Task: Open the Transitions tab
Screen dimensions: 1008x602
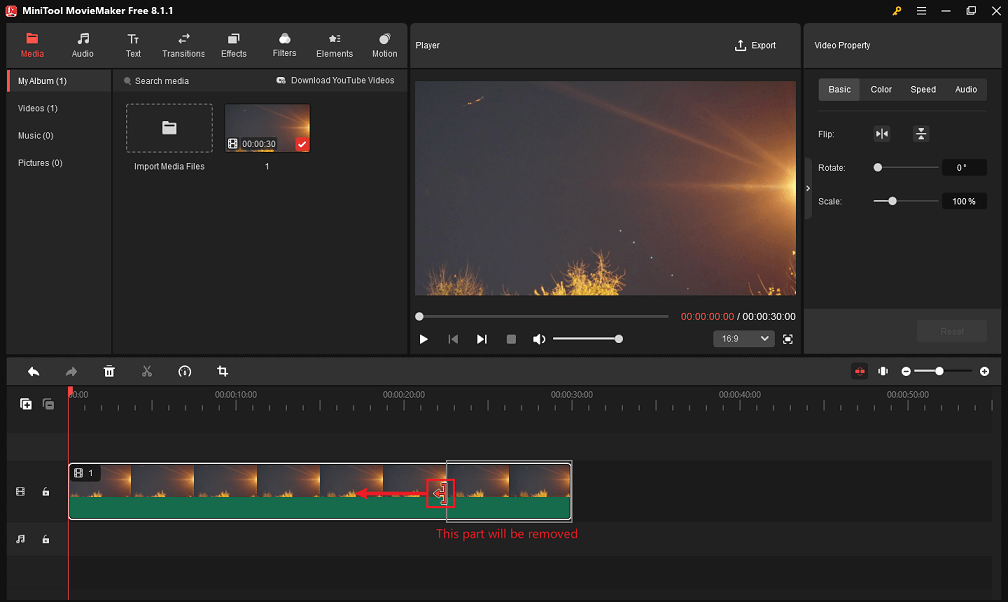Action: 183,46
